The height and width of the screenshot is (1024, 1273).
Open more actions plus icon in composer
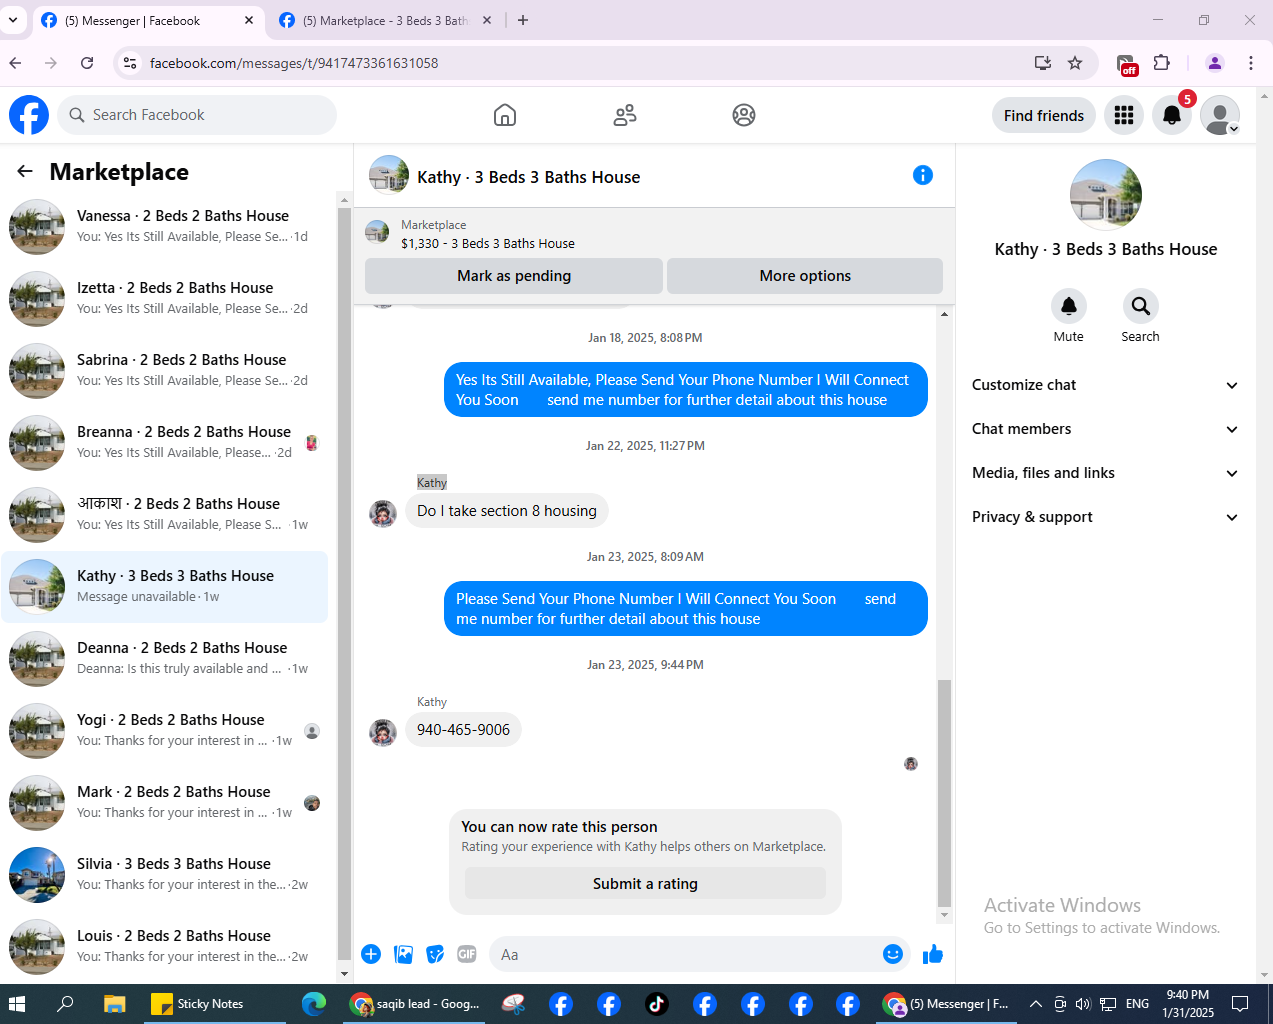click(371, 954)
